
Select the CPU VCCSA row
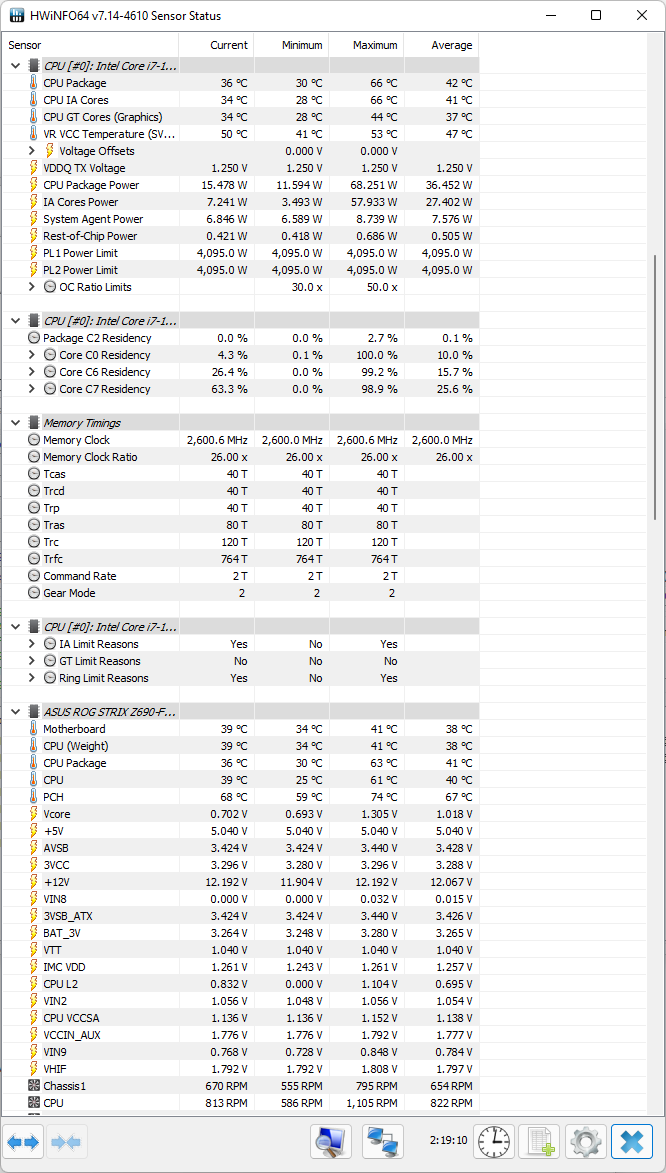pos(240,1017)
